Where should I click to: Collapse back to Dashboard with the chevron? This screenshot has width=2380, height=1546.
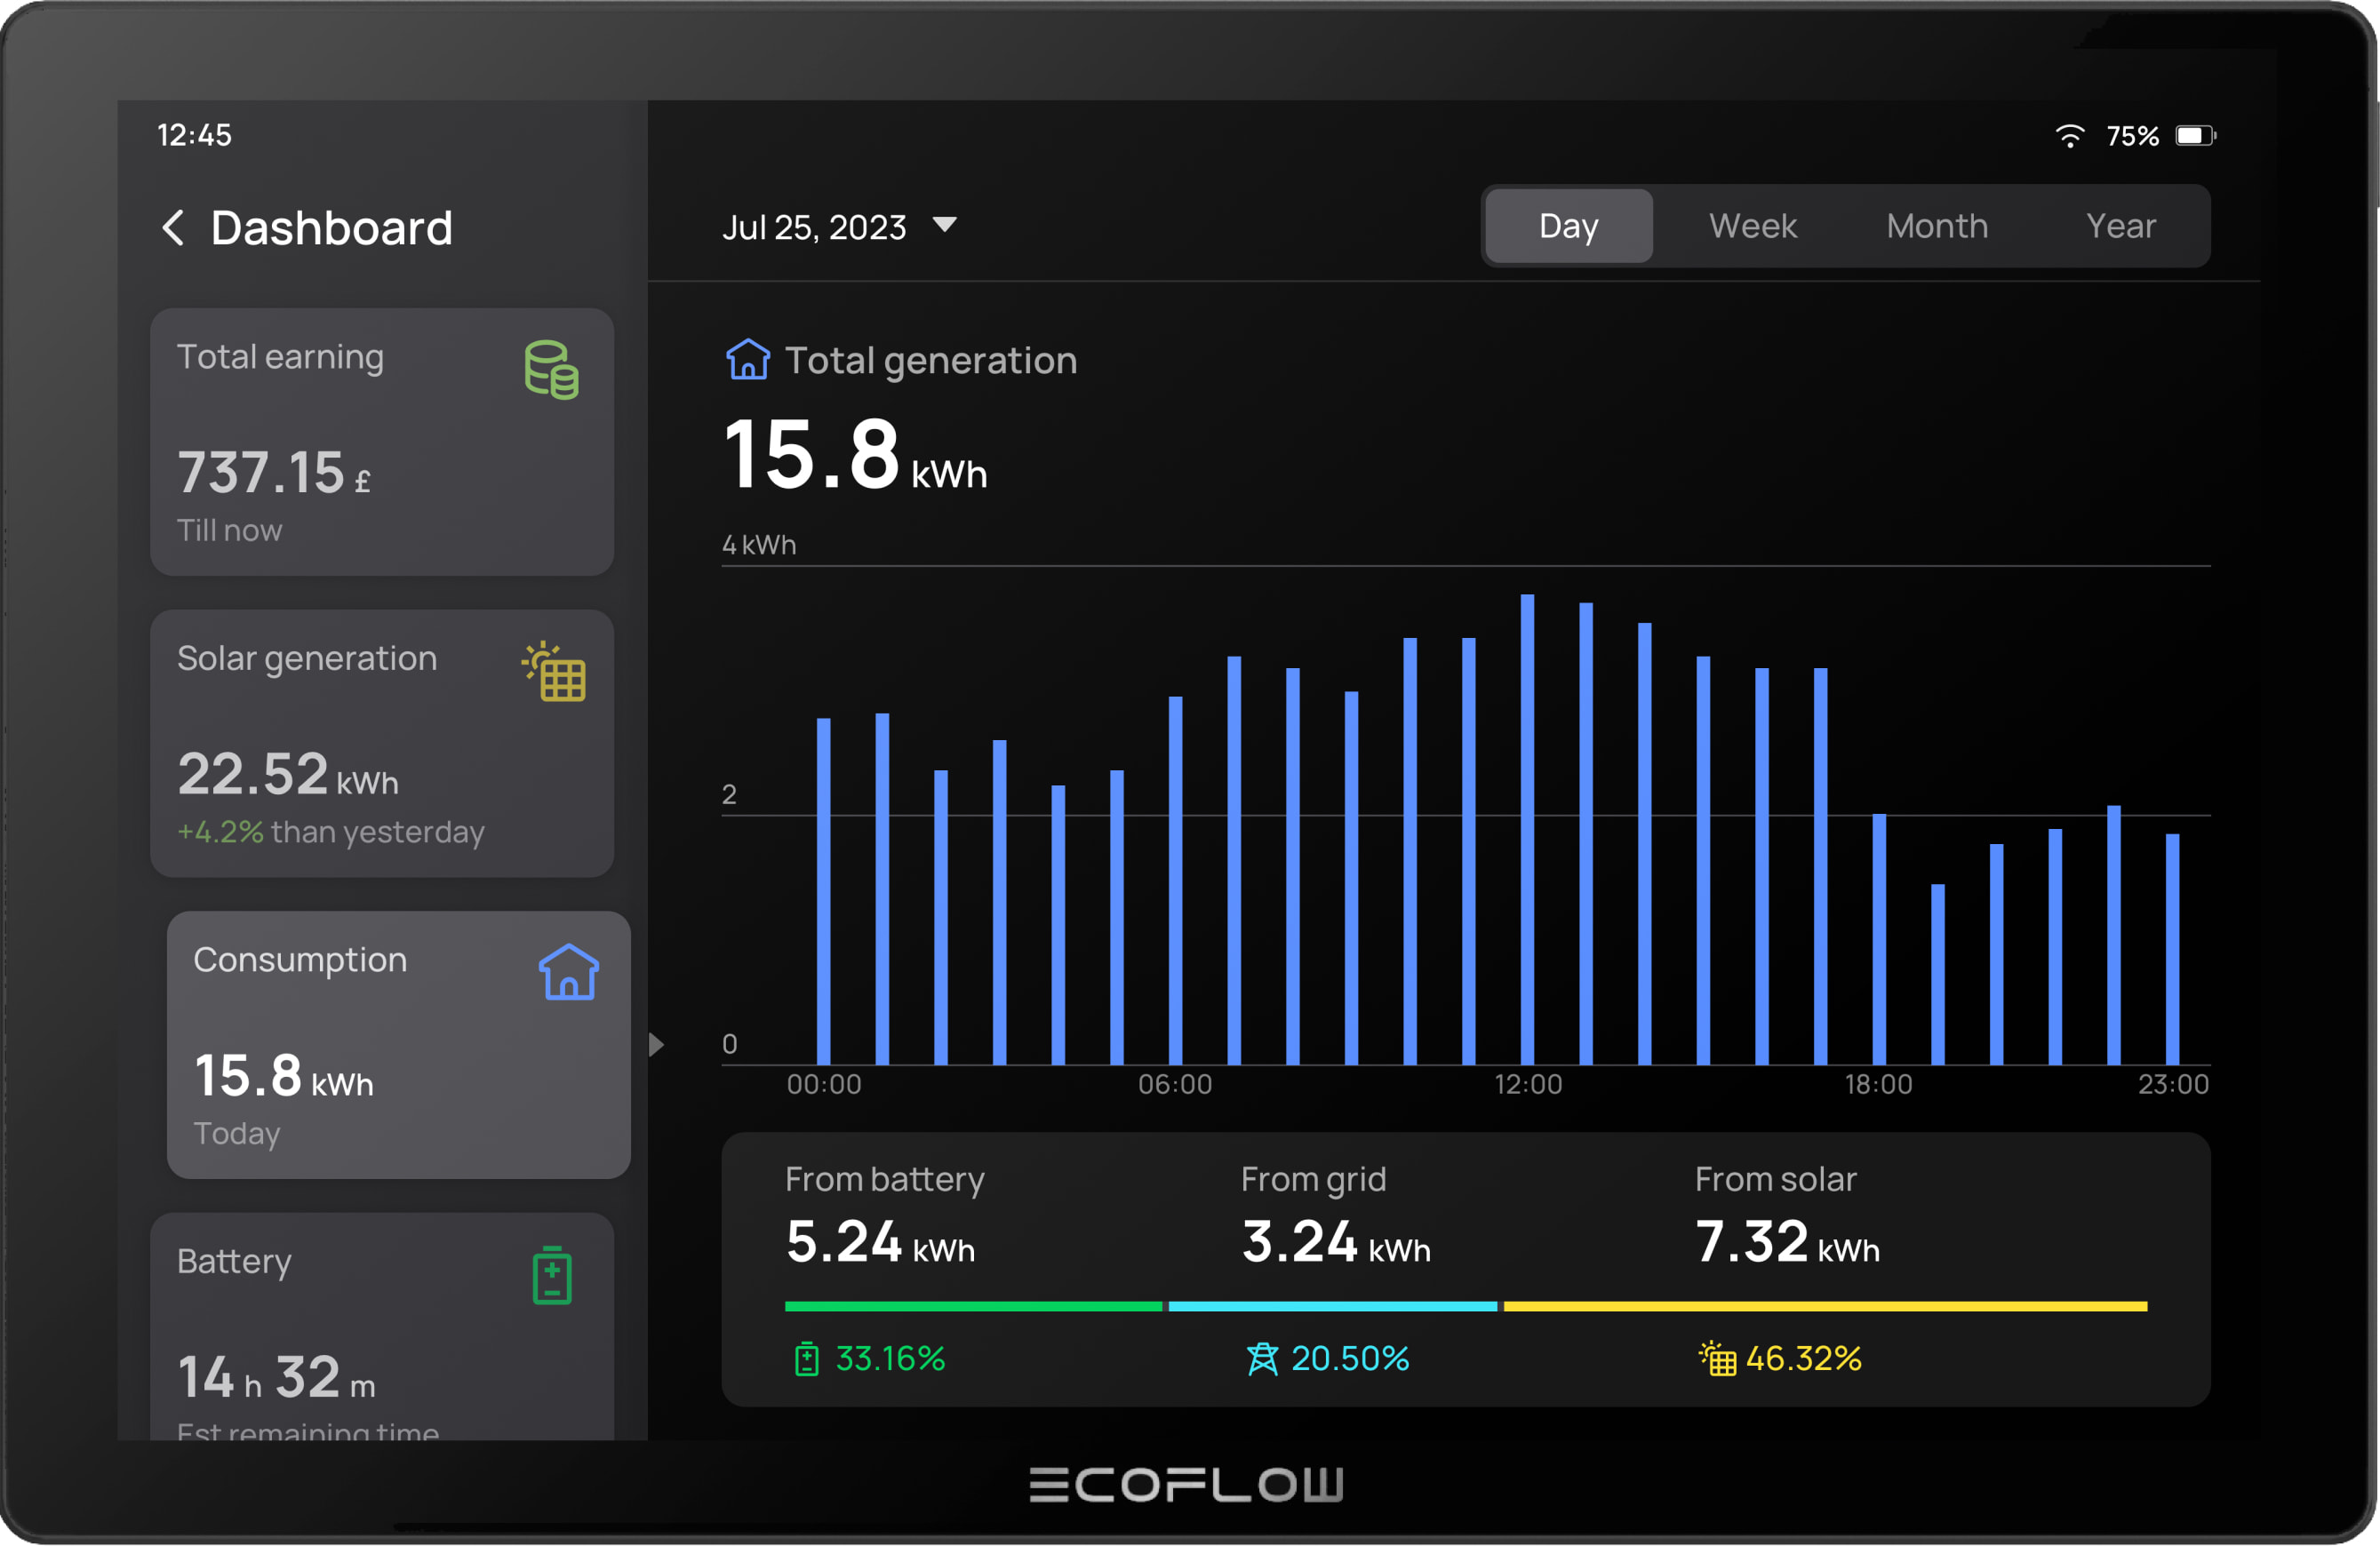[x=173, y=228]
